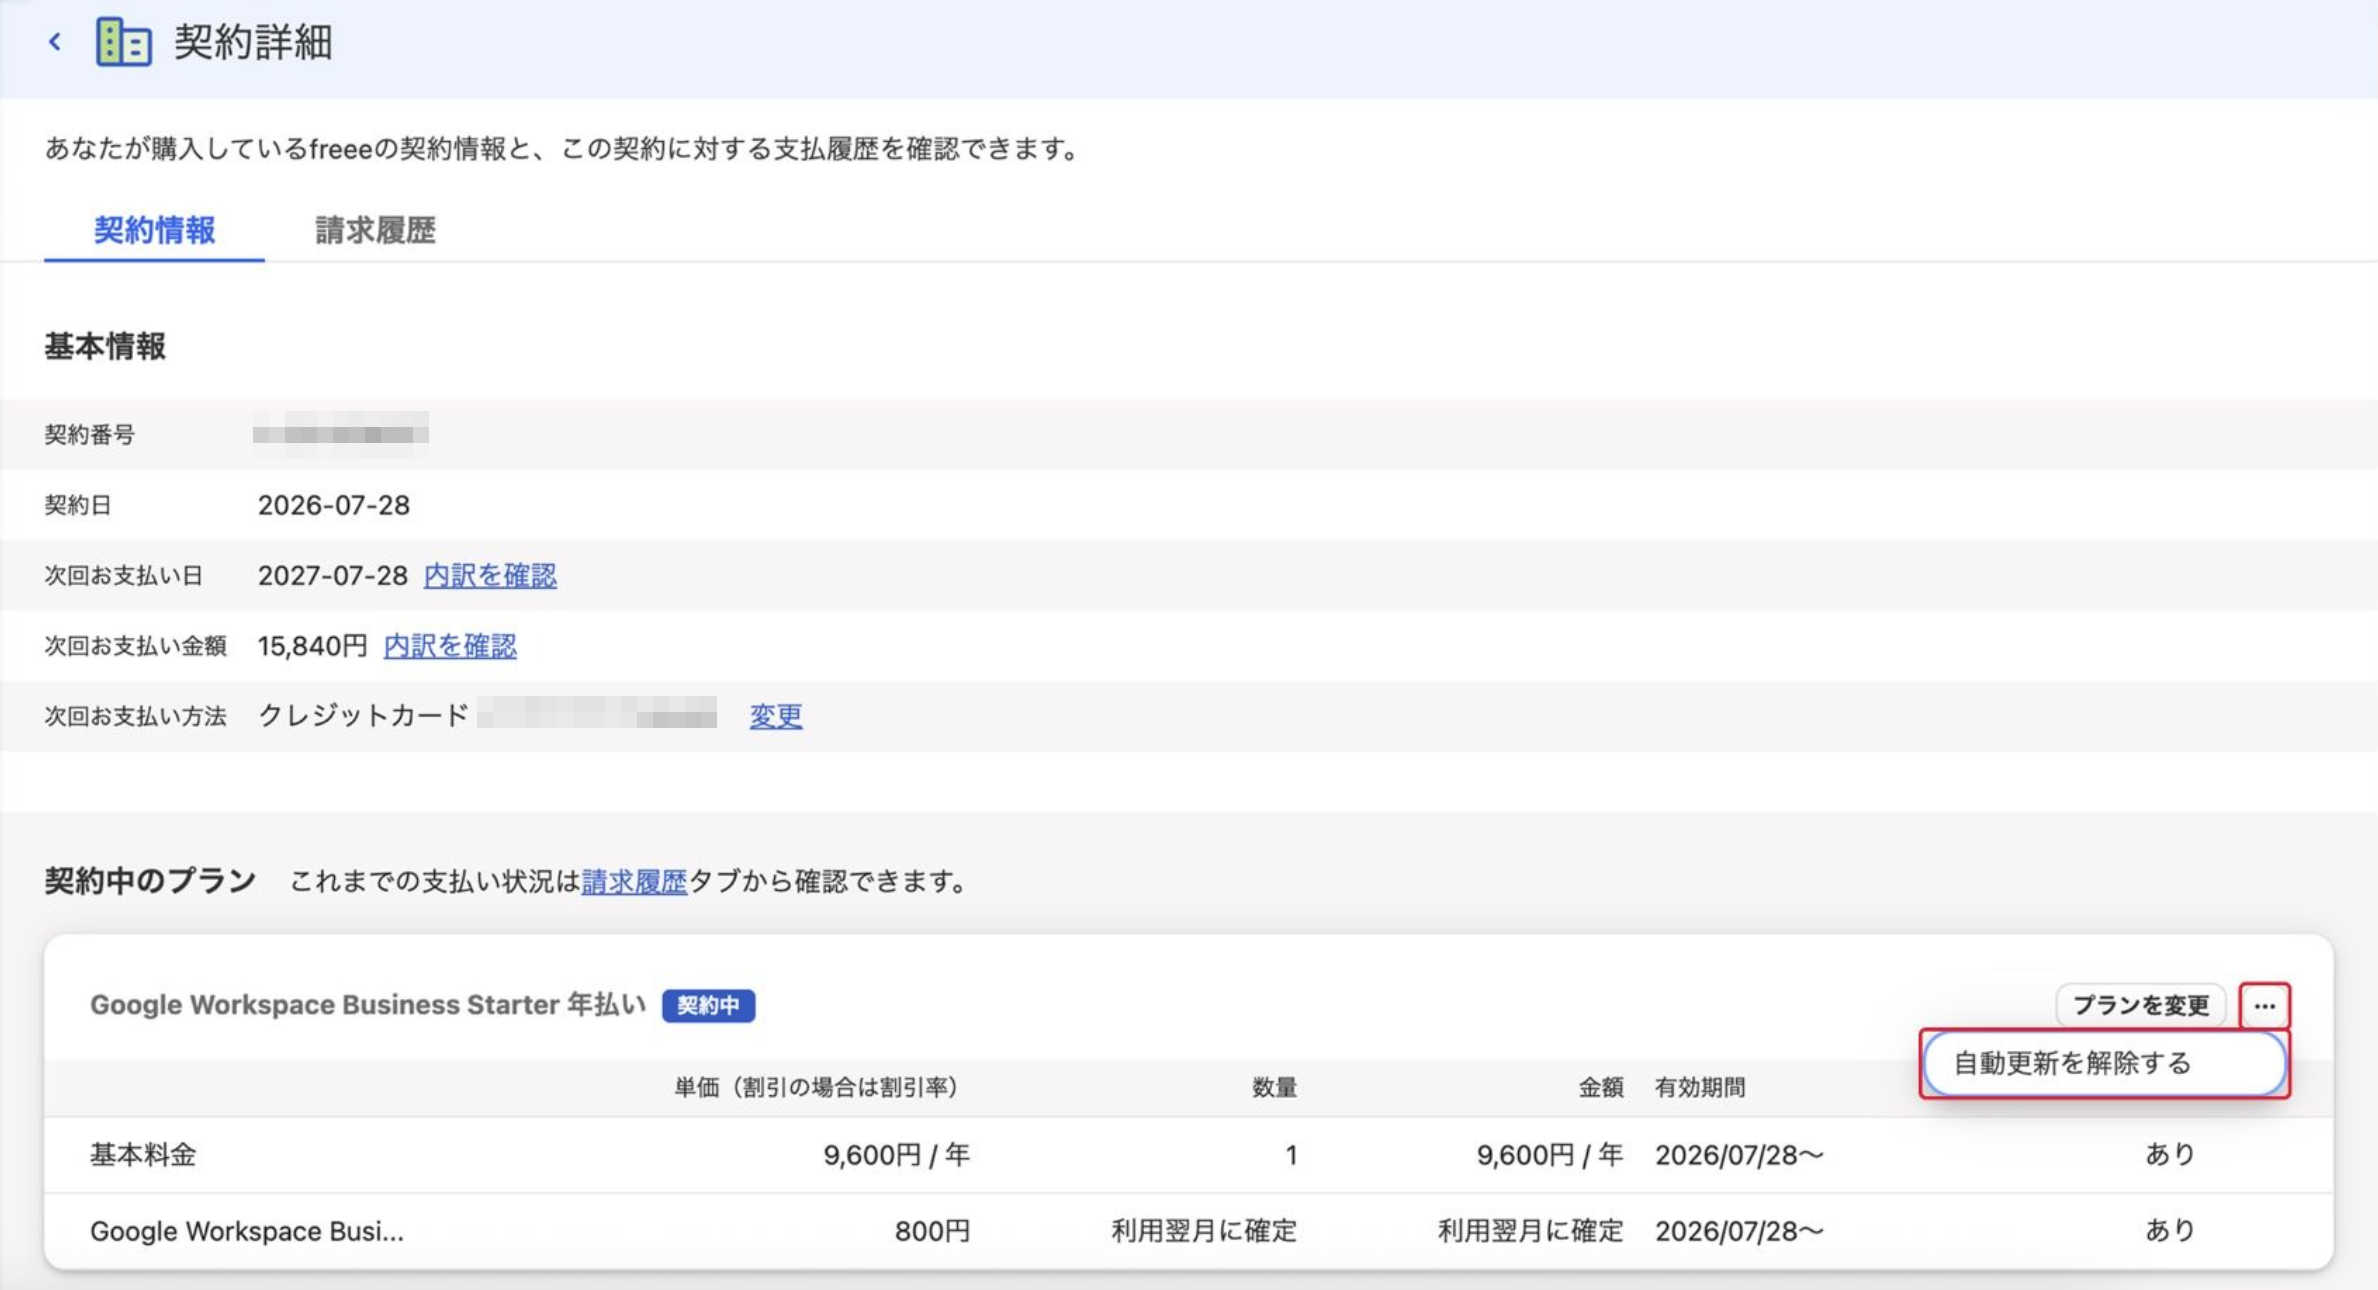Click the 変更 payment method link
The width and height of the screenshot is (2378, 1290).
point(776,716)
